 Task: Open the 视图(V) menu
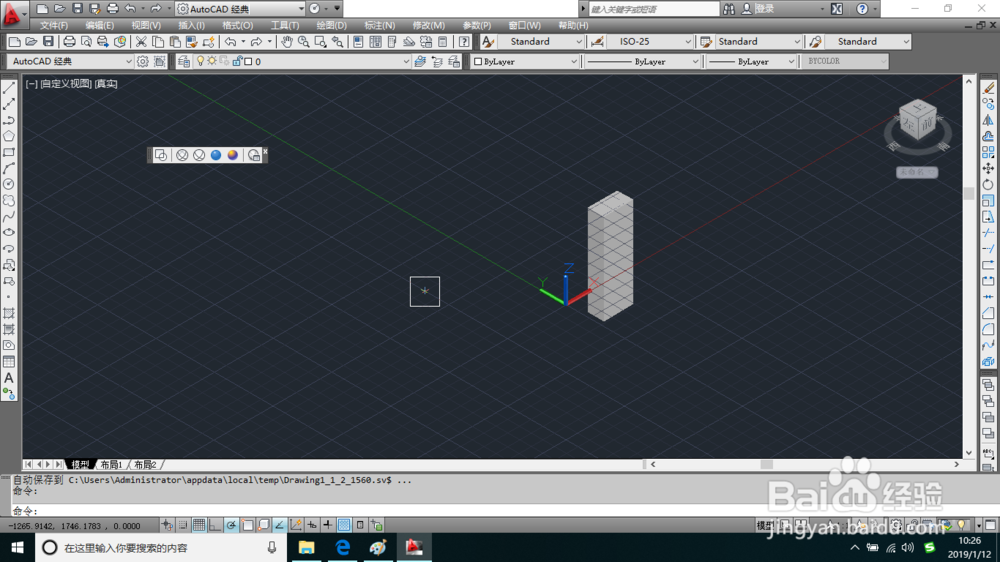tap(146, 26)
